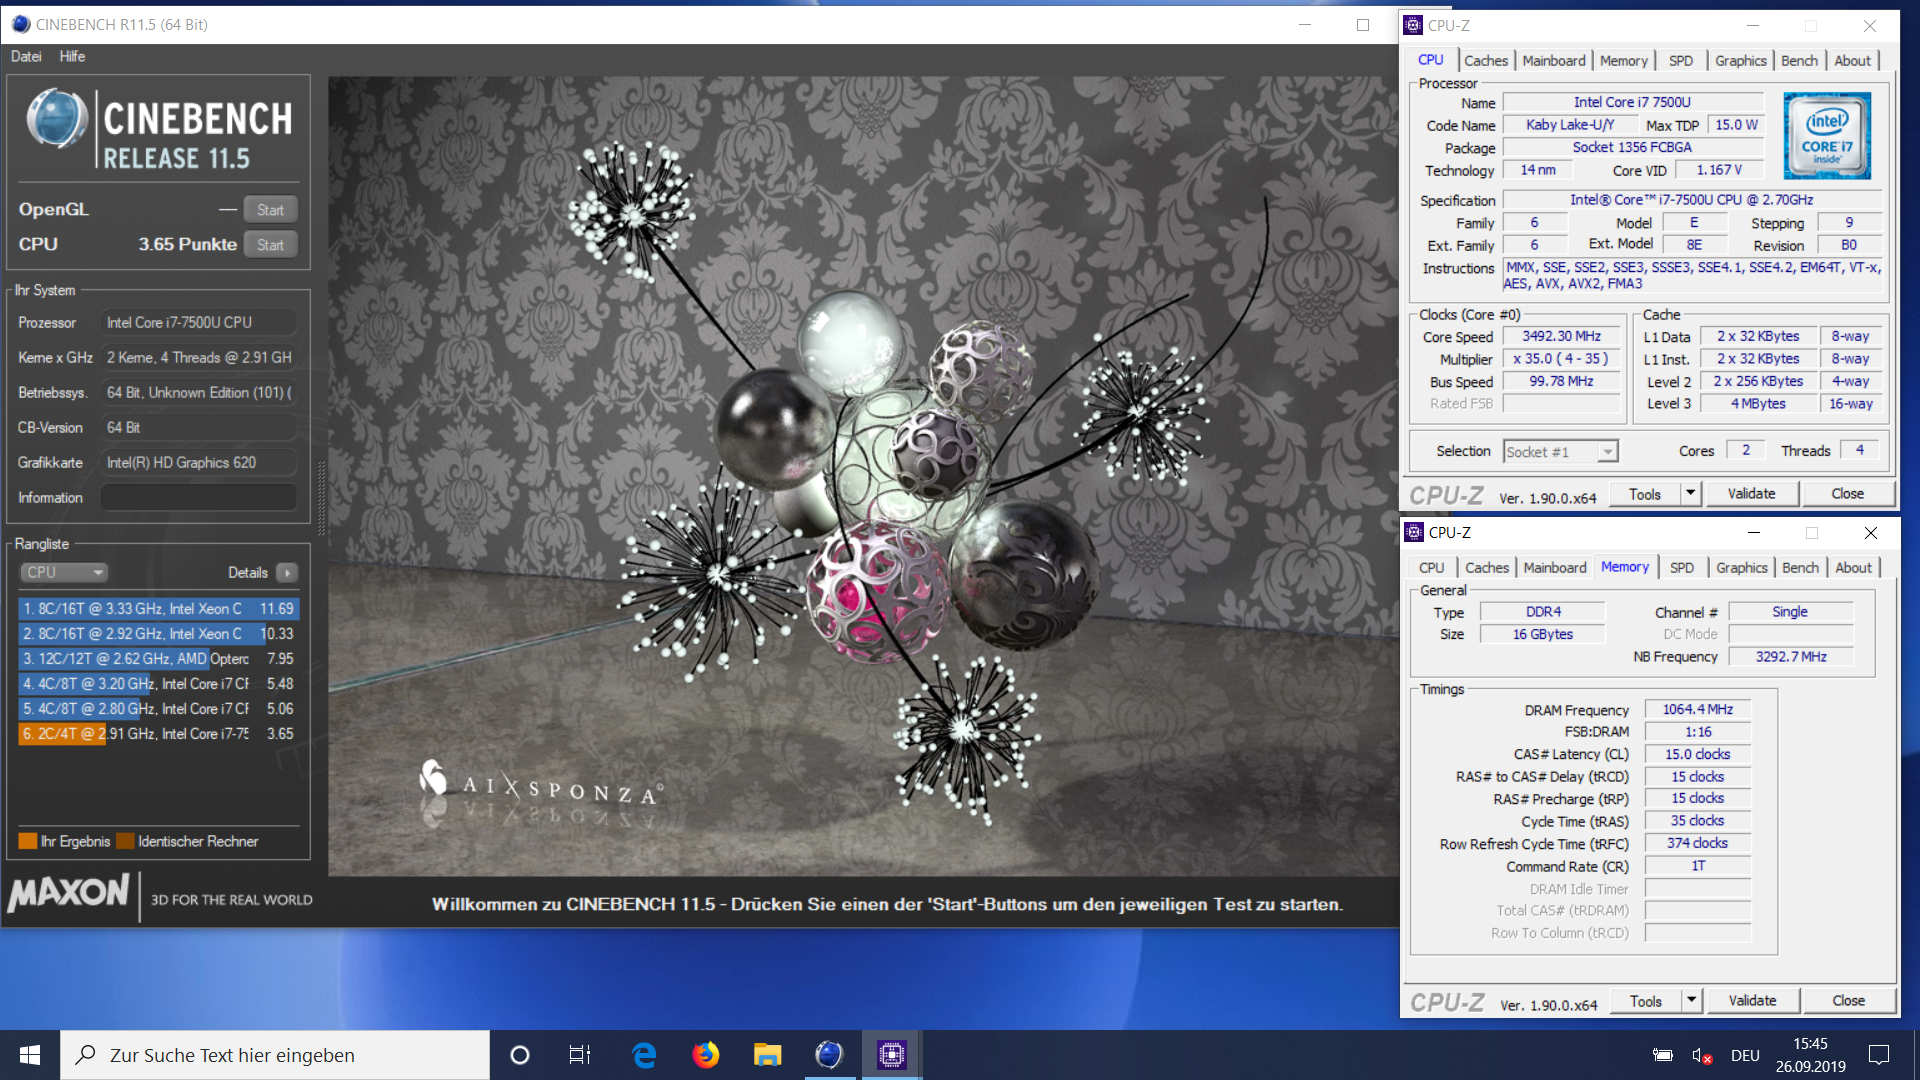
Task: Select ranking row 4 Core i7 5.48
Action: click(x=158, y=684)
